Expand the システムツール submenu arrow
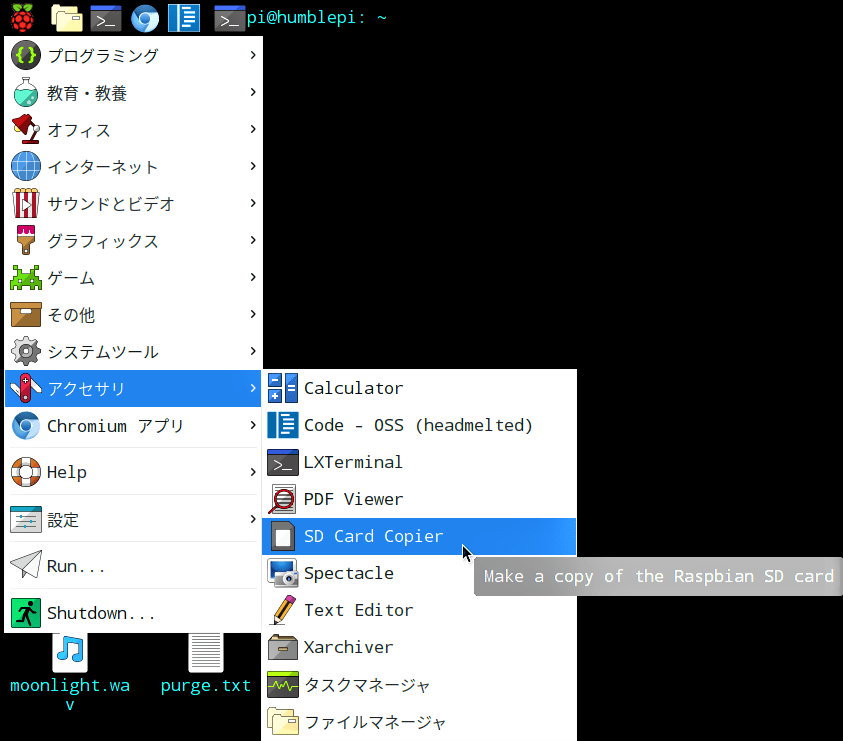 click(253, 351)
